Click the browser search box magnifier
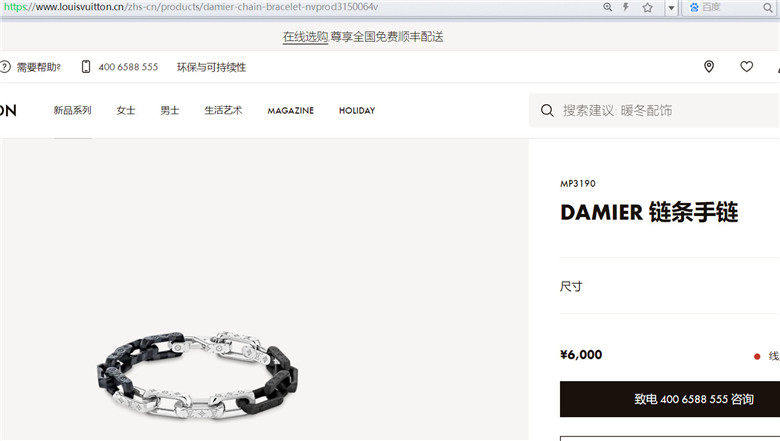Screen dimensions: 780x441 [x=768, y=7]
